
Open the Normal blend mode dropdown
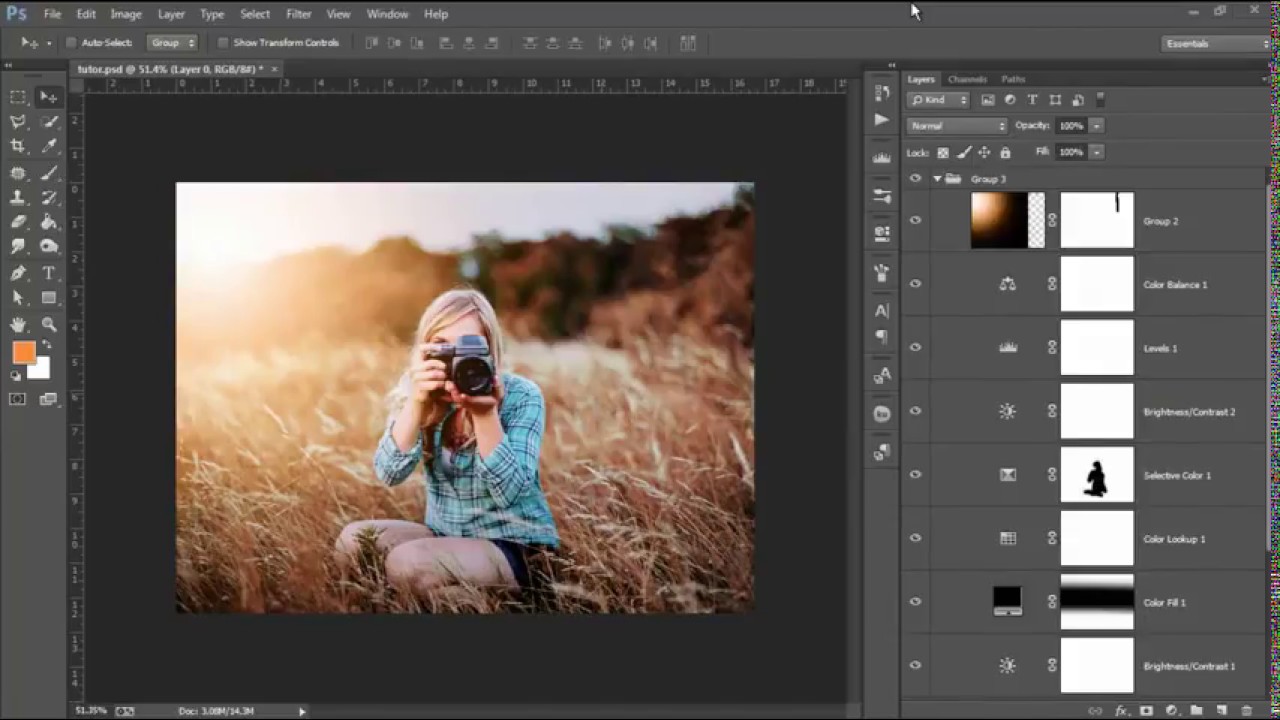click(x=957, y=126)
